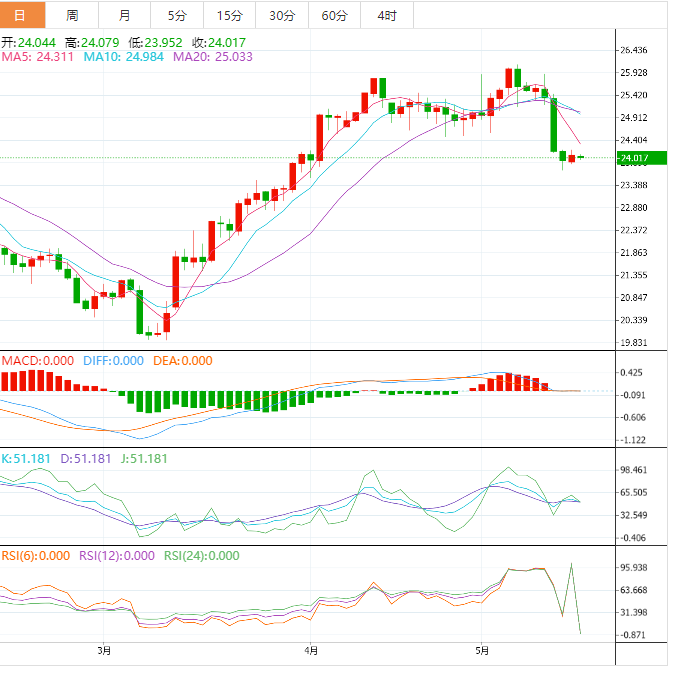The height and width of the screenshot is (674, 674).
Task: Click the DIFF:0.000 indicator label
Action: pos(113,361)
